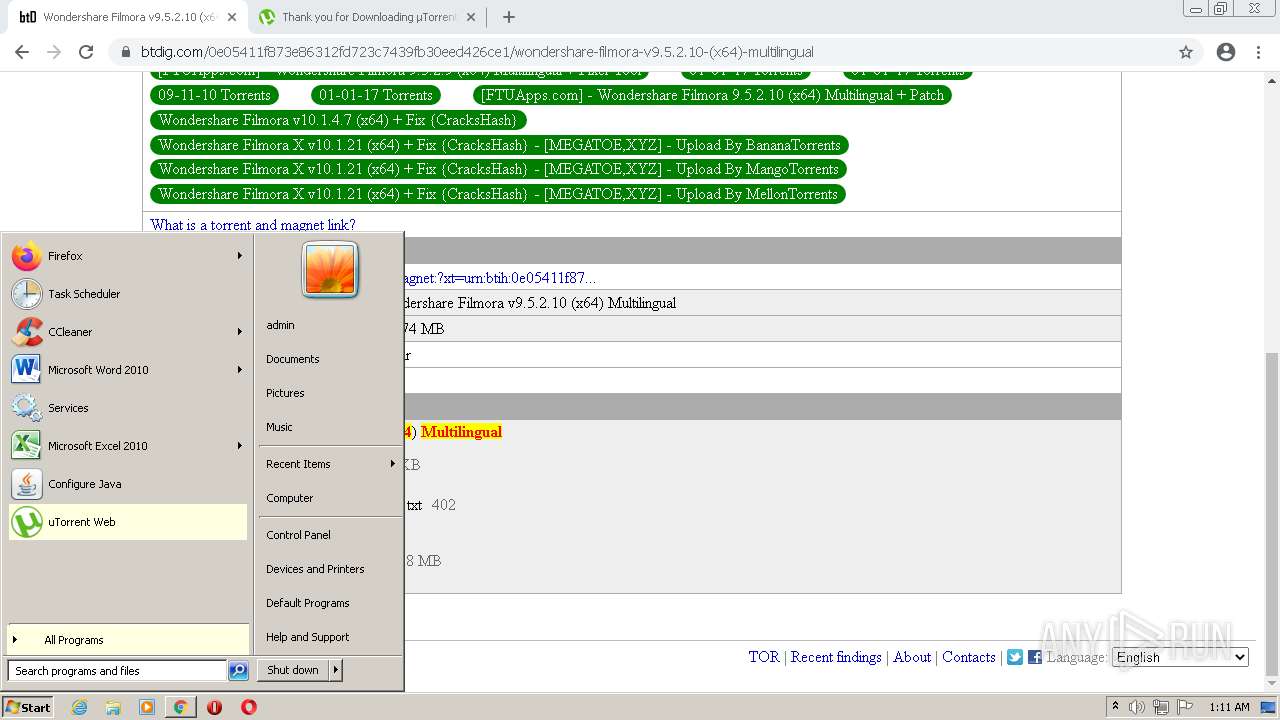
Task: Open the Language dropdown
Action: tap(1181, 657)
